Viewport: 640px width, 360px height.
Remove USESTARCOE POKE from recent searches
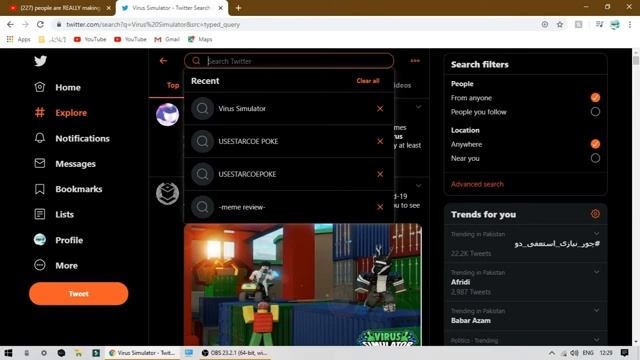(380, 141)
